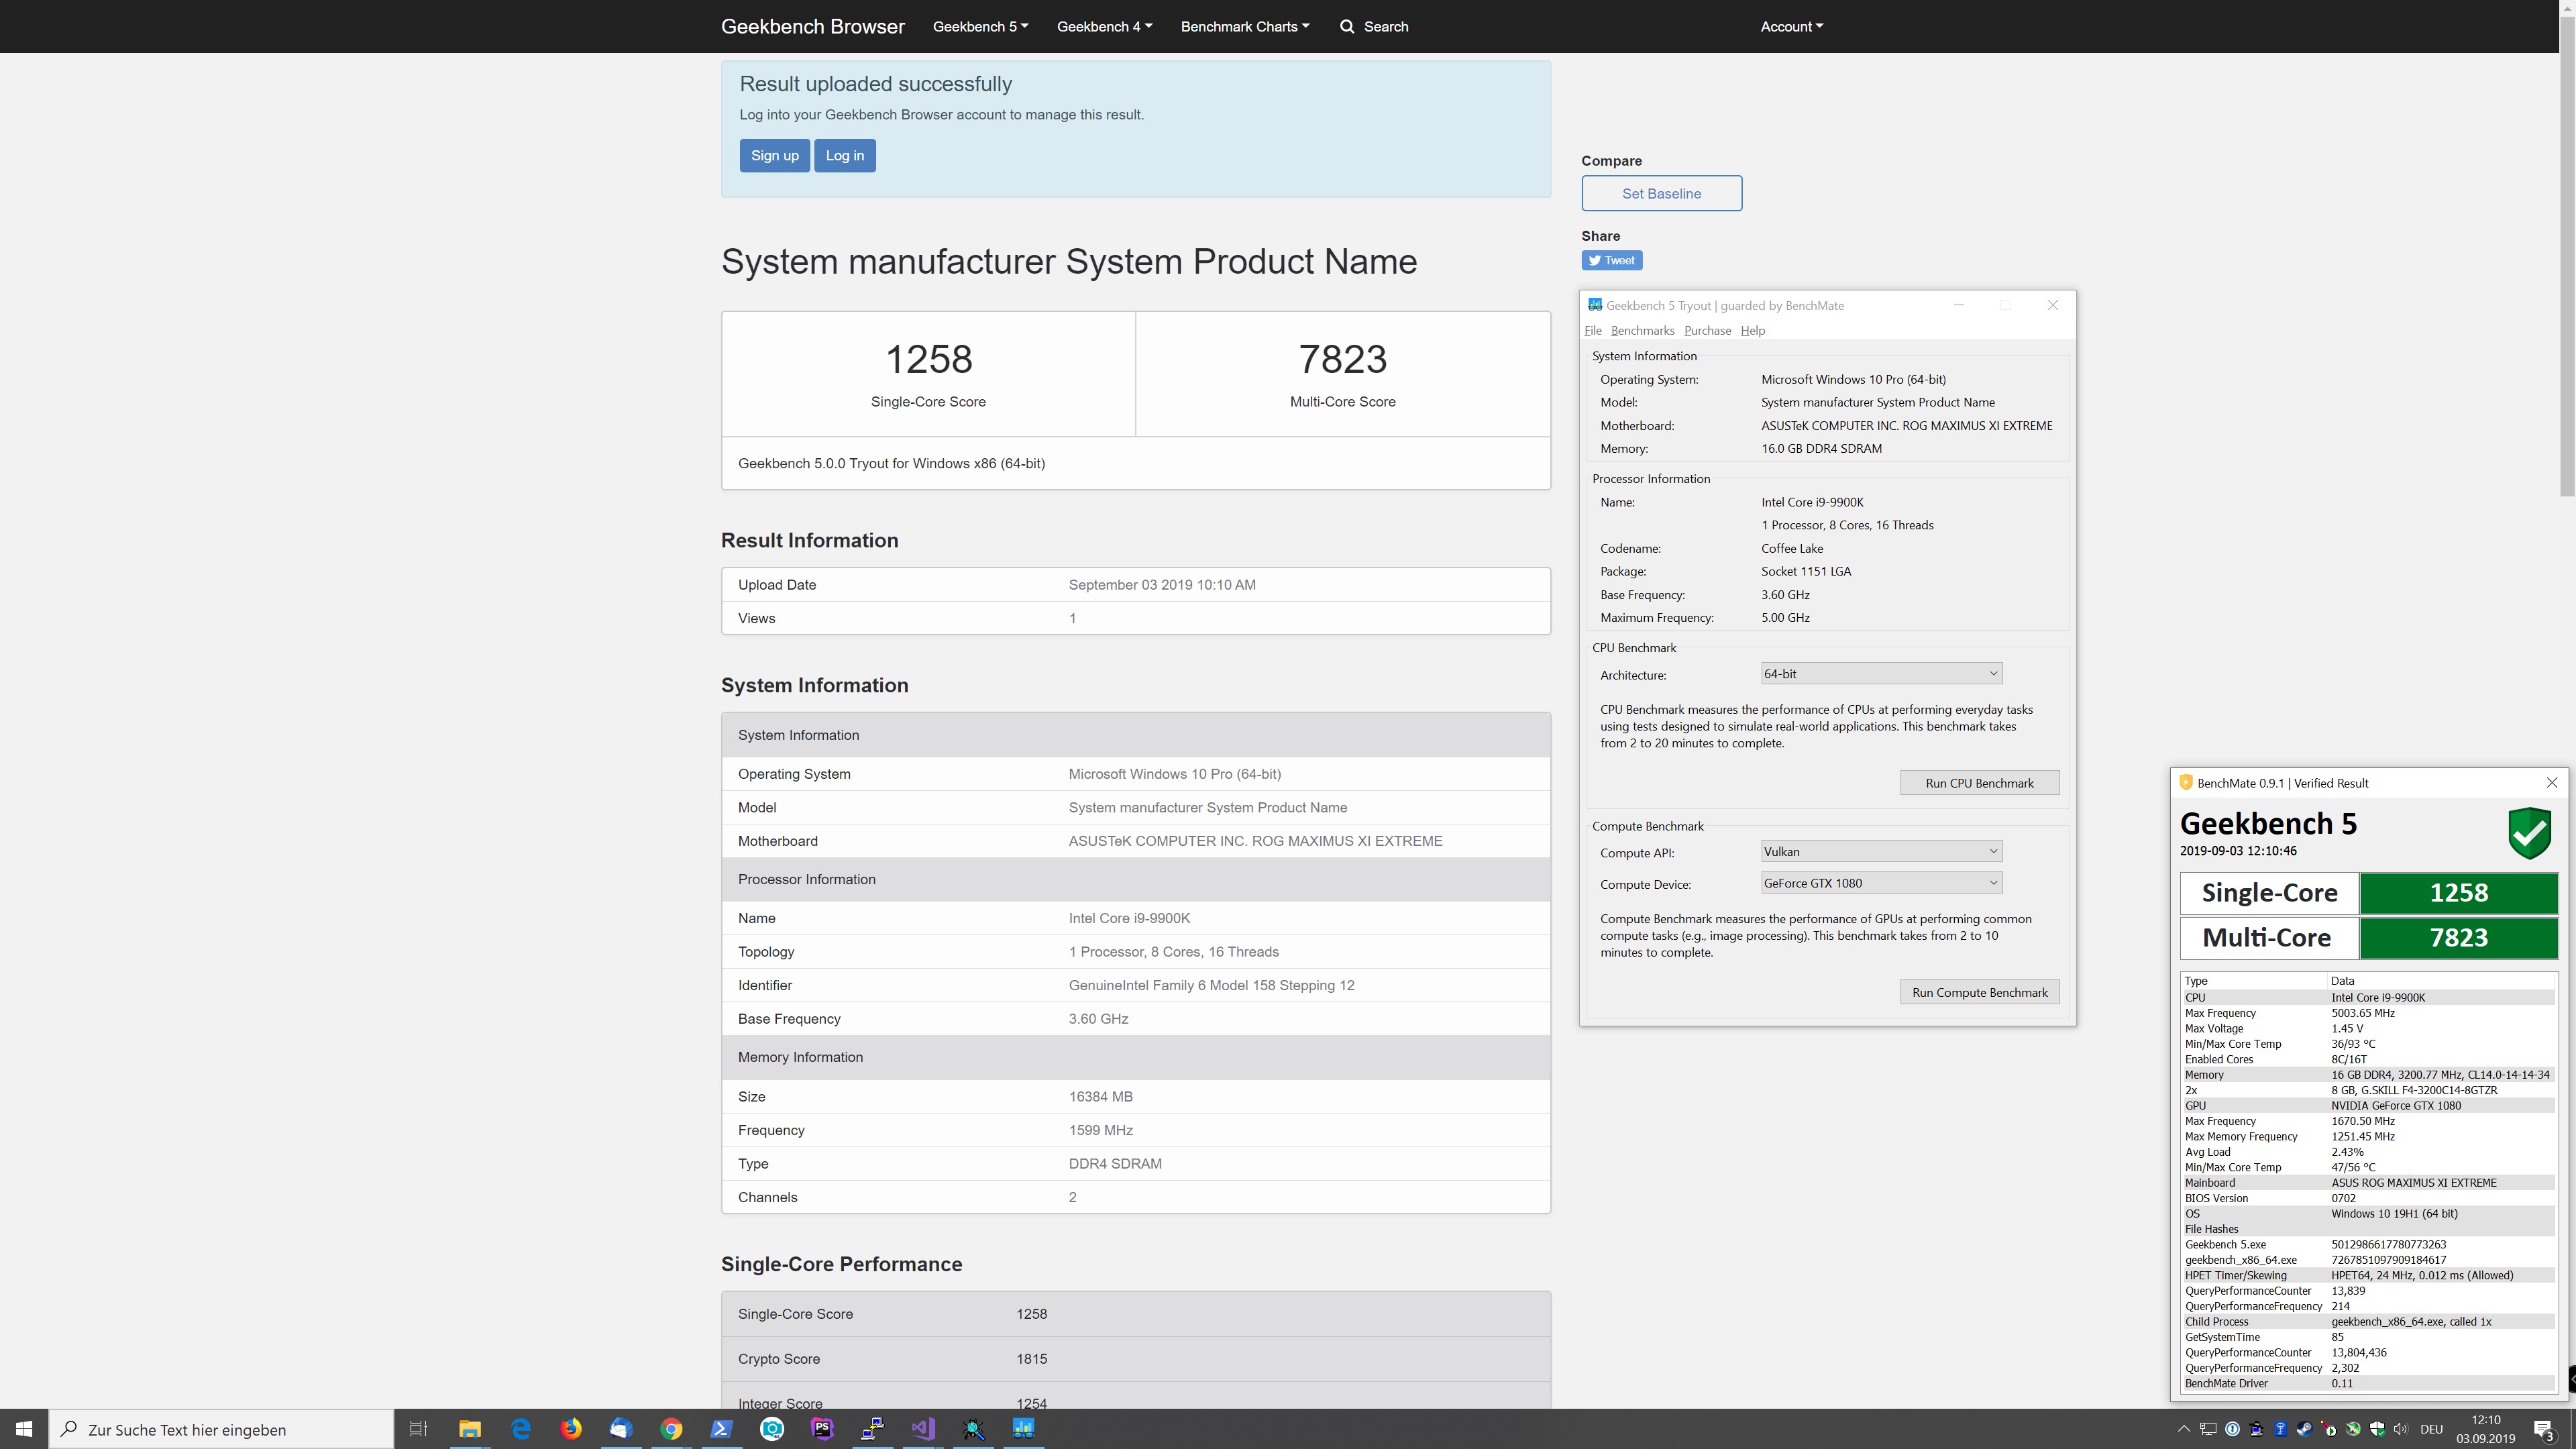Switch to Geekbench app in taskbar
Viewport: 2576px width, 1449px height.
1024,1429
